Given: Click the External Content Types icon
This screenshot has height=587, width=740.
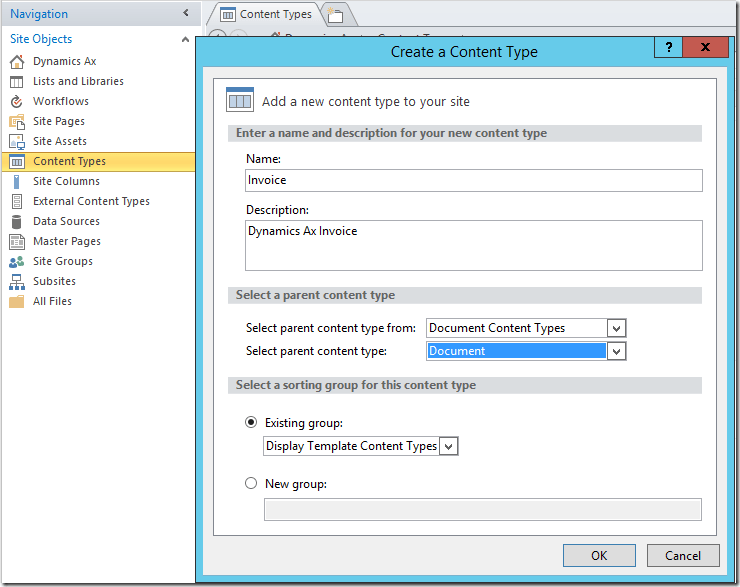Looking at the screenshot, I should 17,201.
